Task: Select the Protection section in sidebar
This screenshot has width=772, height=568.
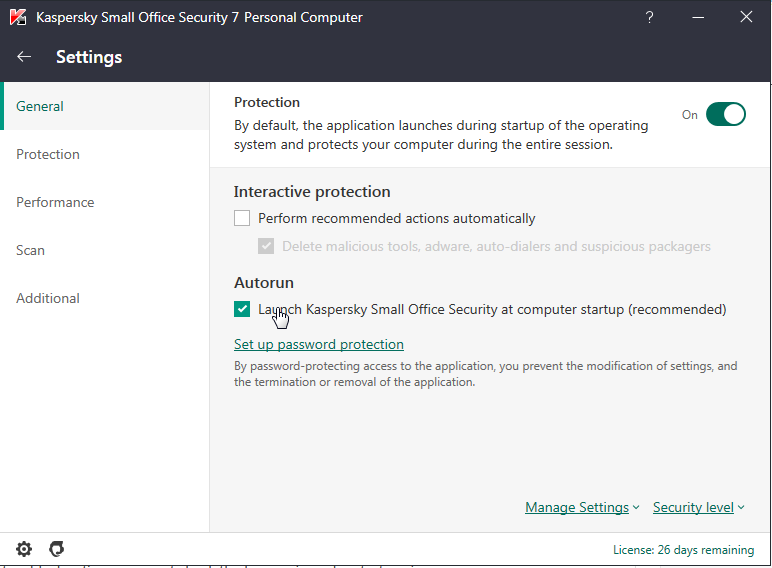Action: coord(48,154)
